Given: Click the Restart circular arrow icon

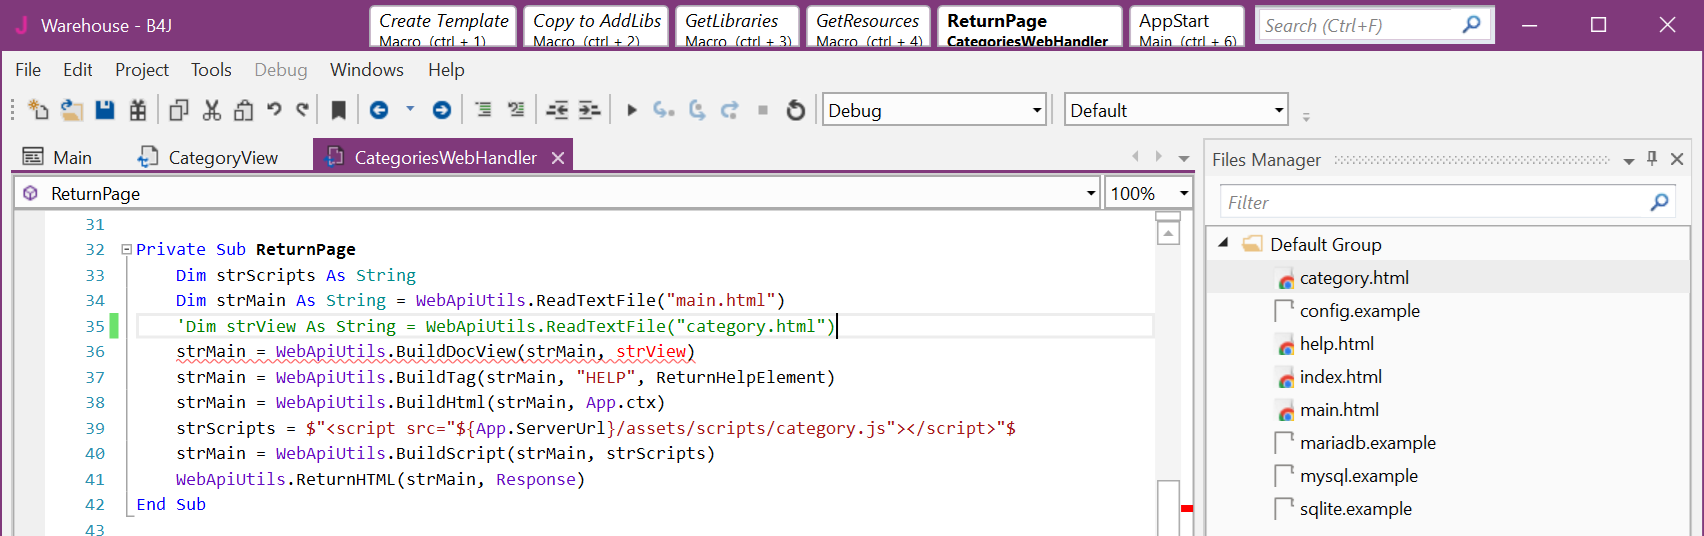Looking at the screenshot, I should click(795, 110).
